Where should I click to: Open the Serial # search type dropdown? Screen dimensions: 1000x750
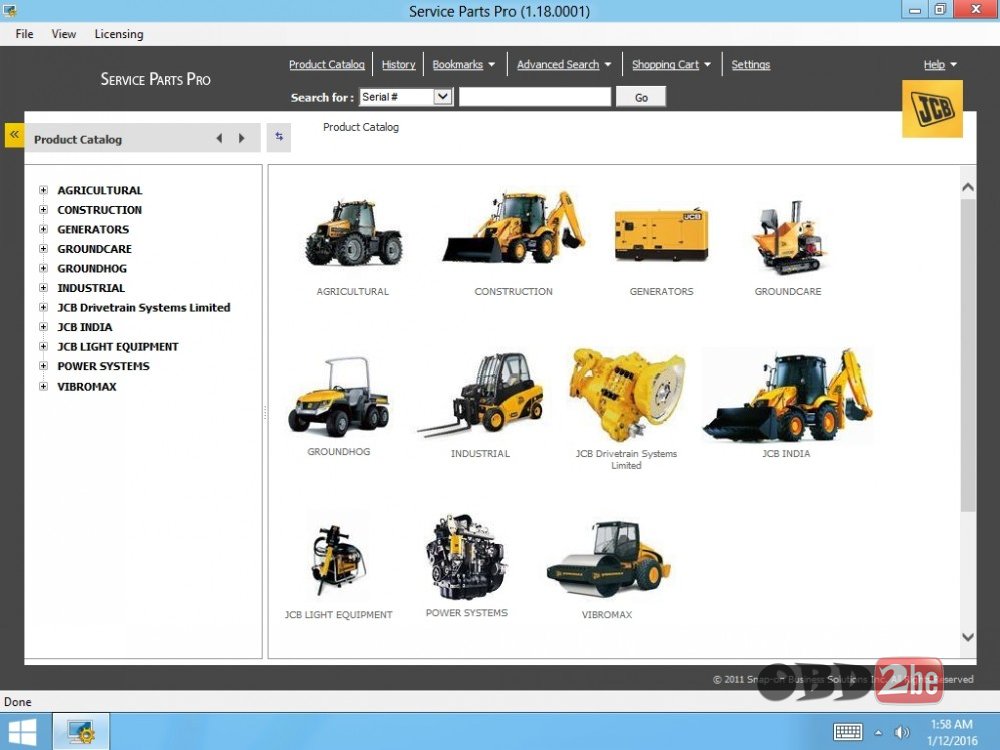tap(443, 97)
